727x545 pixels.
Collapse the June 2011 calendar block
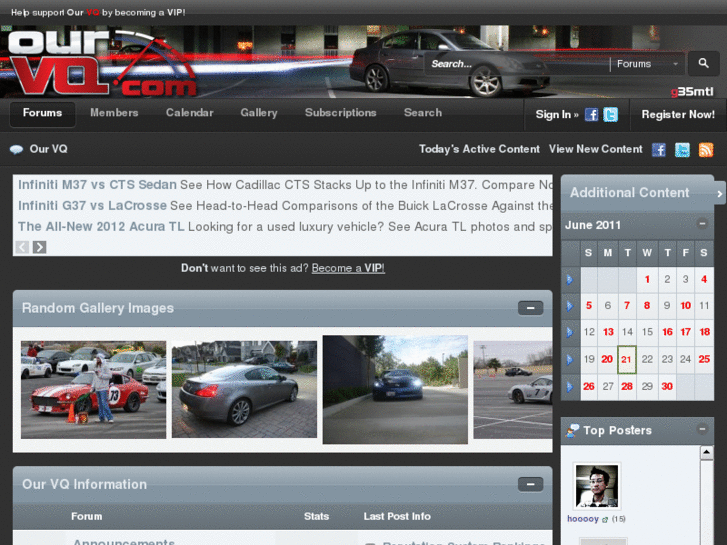click(x=702, y=224)
